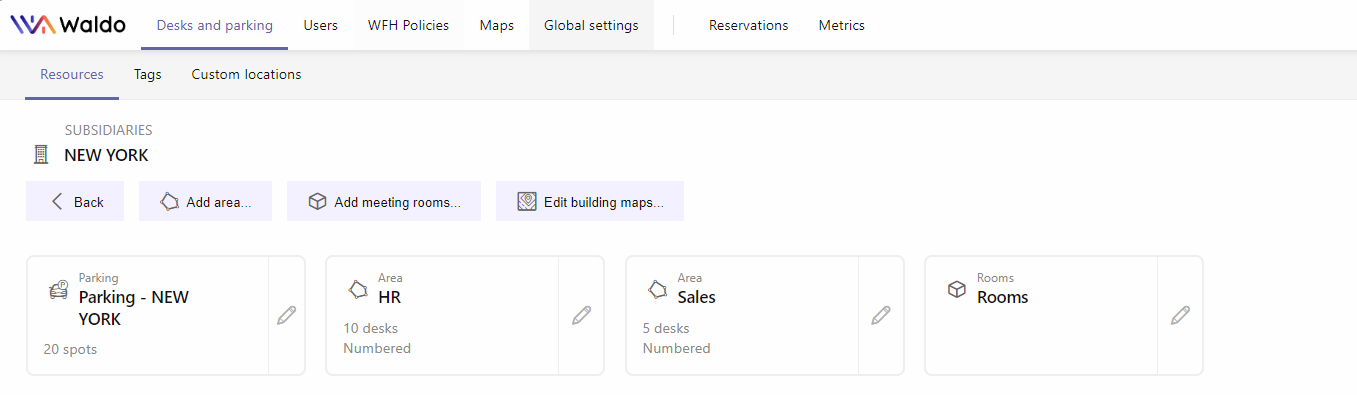
Task: Click the parking car icon
Action: click(x=58, y=290)
